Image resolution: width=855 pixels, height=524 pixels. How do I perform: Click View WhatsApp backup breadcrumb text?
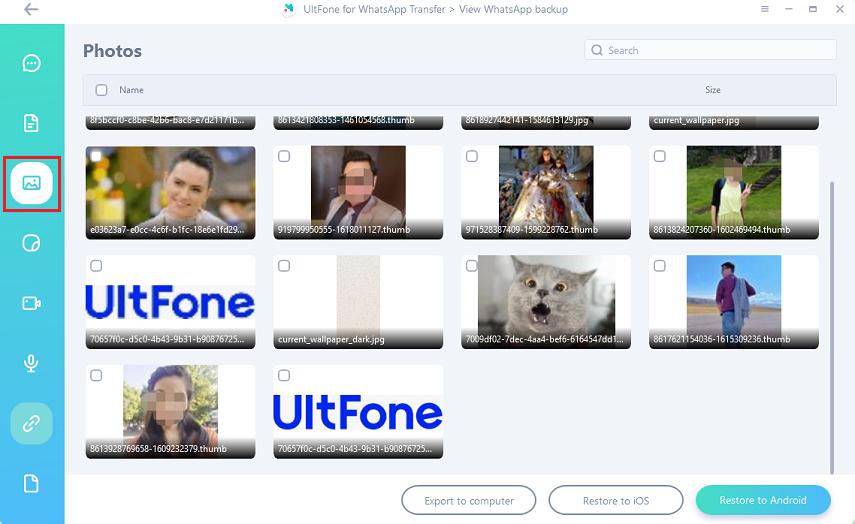click(x=513, y=9)
